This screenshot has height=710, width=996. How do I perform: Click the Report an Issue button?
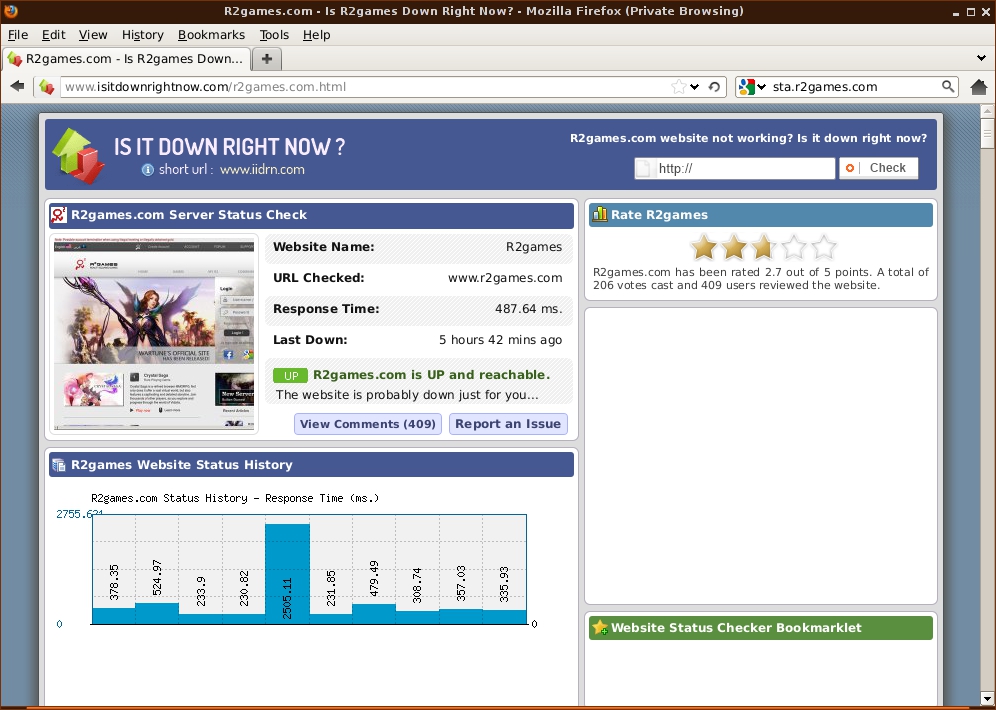click(508, 424)
